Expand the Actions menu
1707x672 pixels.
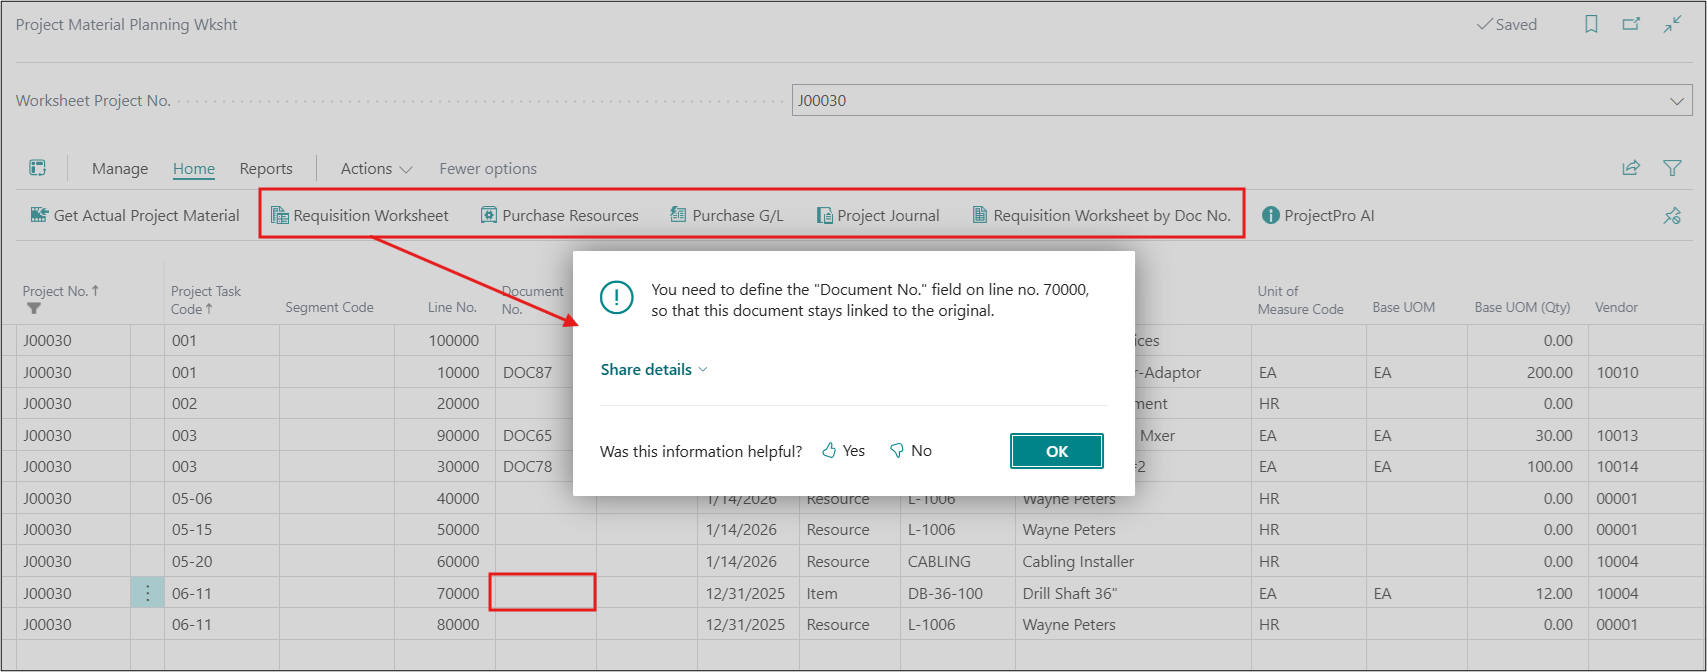pos(376,169)
